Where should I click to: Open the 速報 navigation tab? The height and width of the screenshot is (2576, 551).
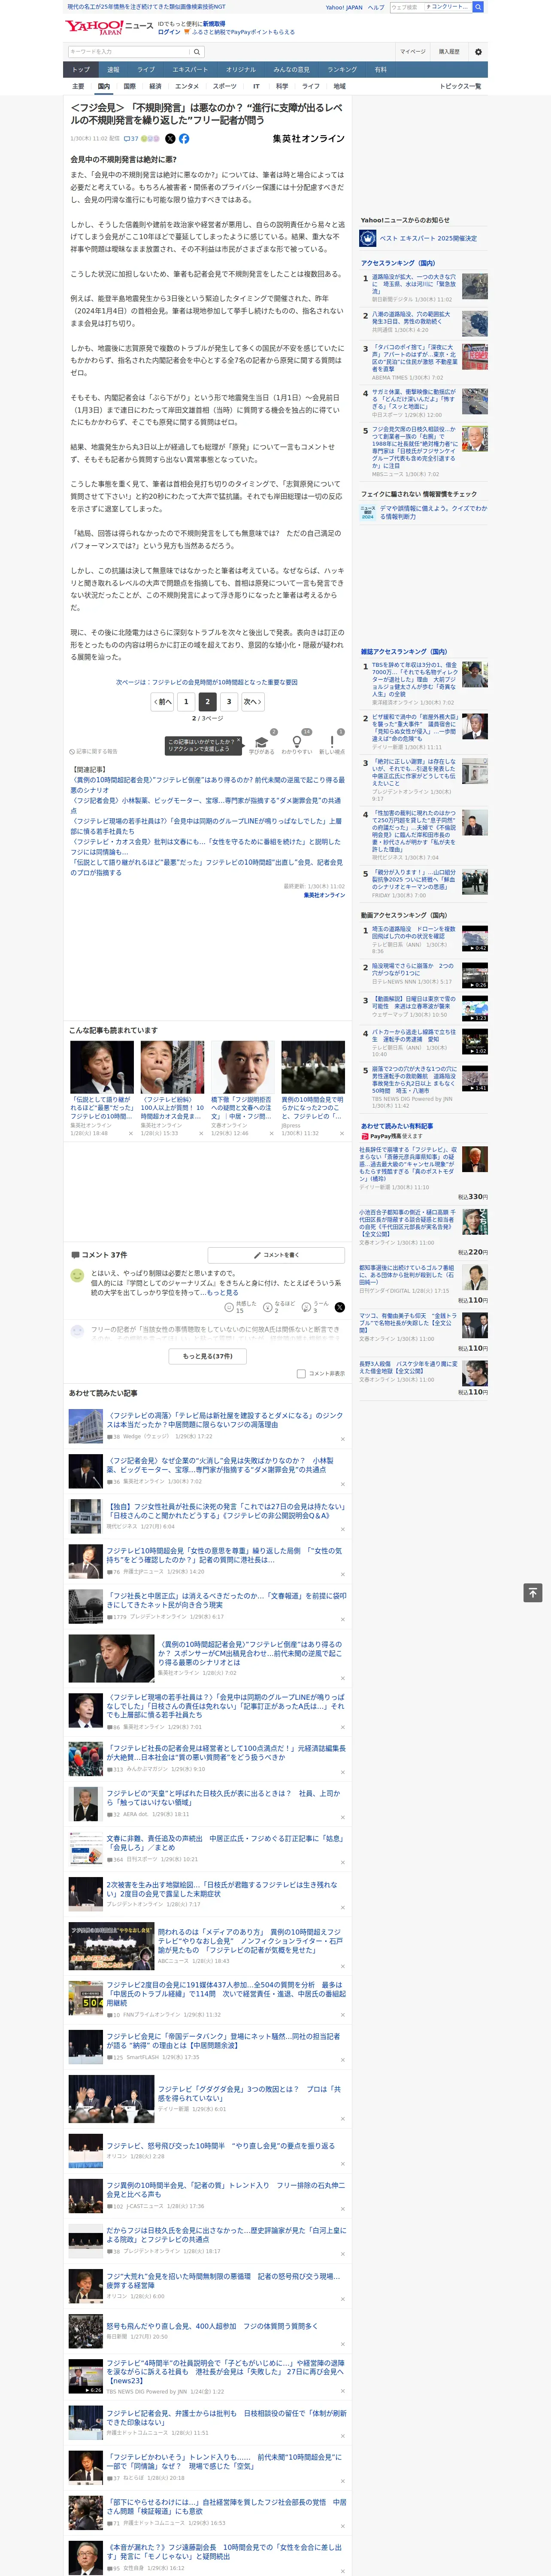click(x=113, y=70)
